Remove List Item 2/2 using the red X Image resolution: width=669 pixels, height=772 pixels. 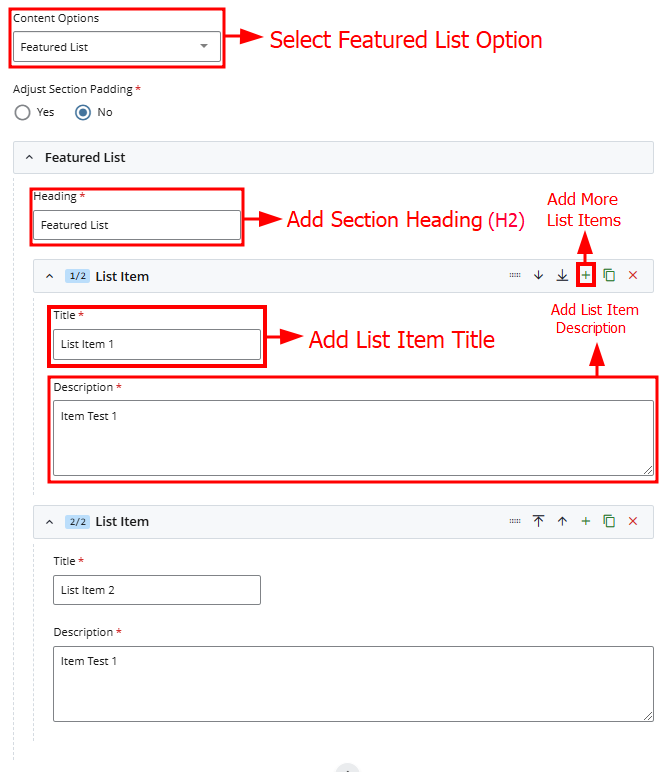click(x=632, y=521)
